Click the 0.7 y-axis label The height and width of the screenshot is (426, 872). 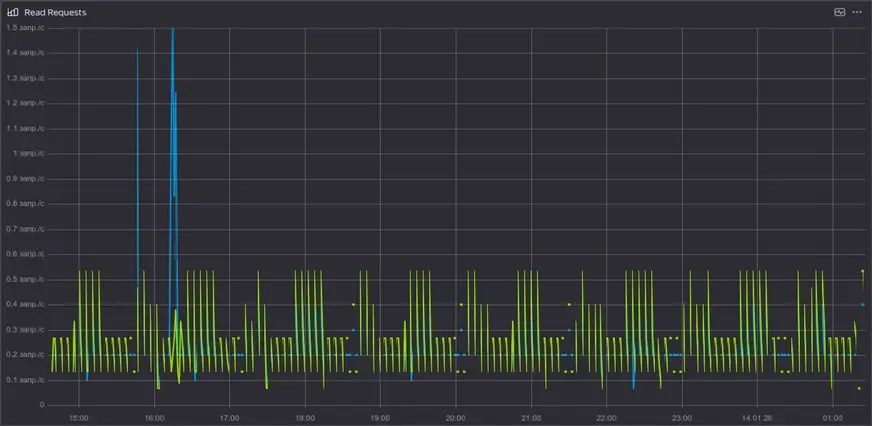click(26, 229)
